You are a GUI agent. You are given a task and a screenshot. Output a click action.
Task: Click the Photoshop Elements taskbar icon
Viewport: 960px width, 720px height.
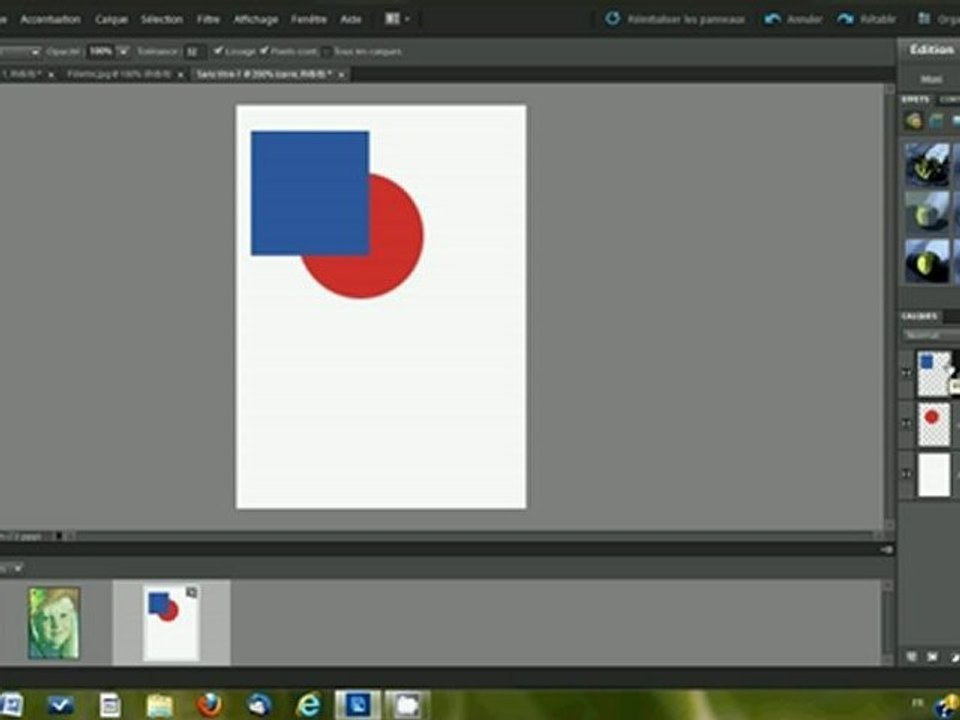click(x=358, y=705)
